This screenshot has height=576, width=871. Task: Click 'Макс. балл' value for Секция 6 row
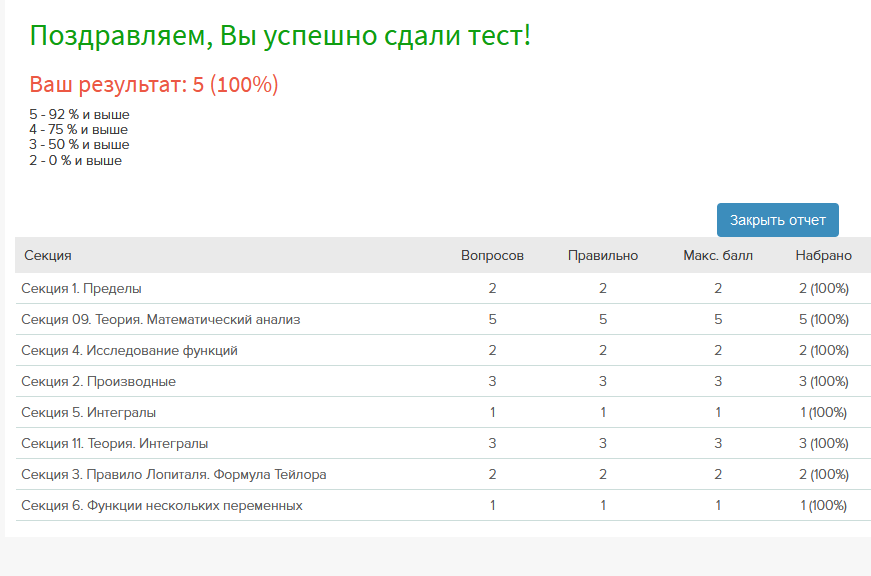tap(718, 505)
